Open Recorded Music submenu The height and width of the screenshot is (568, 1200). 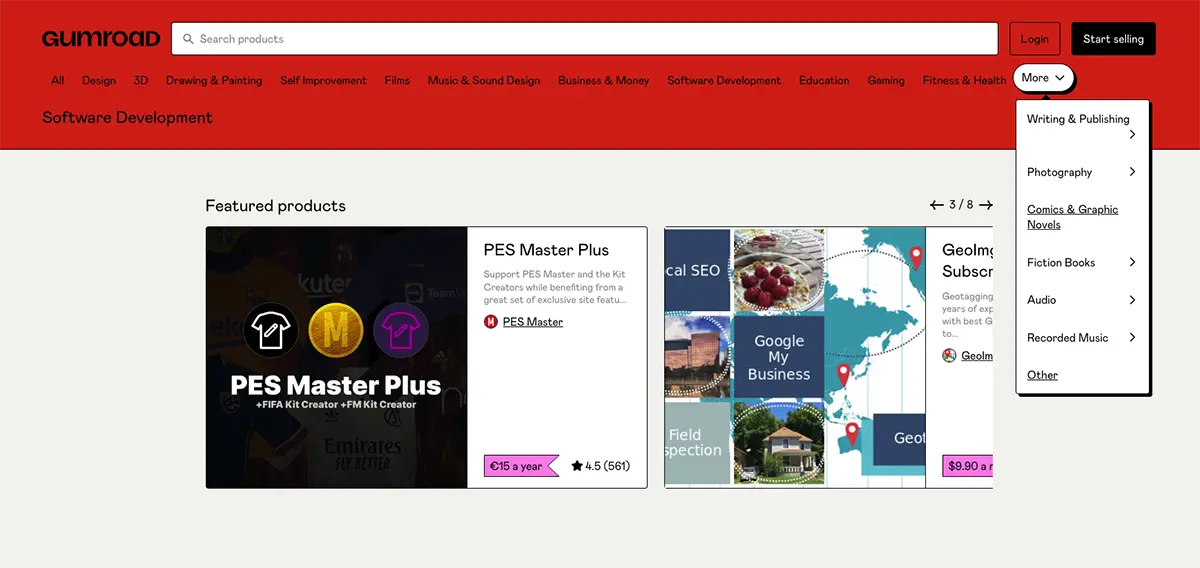click(1132, 338)
